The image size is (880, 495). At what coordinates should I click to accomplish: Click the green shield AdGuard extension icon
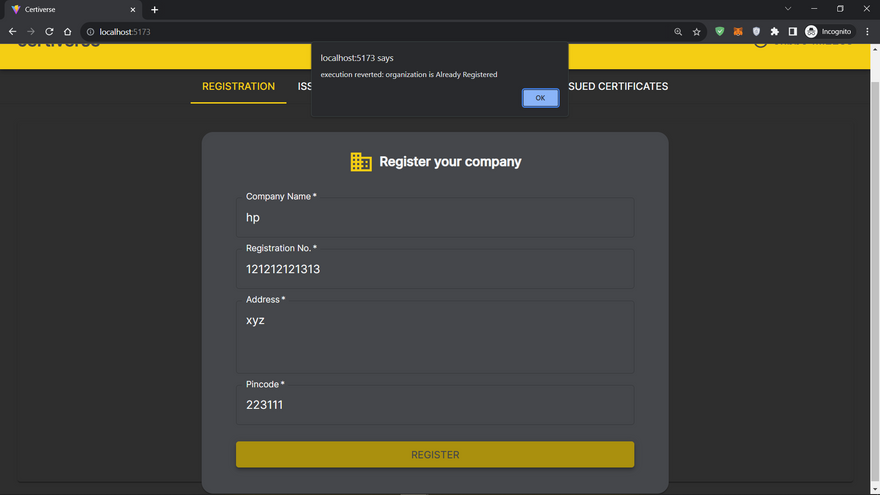point(719,32)
